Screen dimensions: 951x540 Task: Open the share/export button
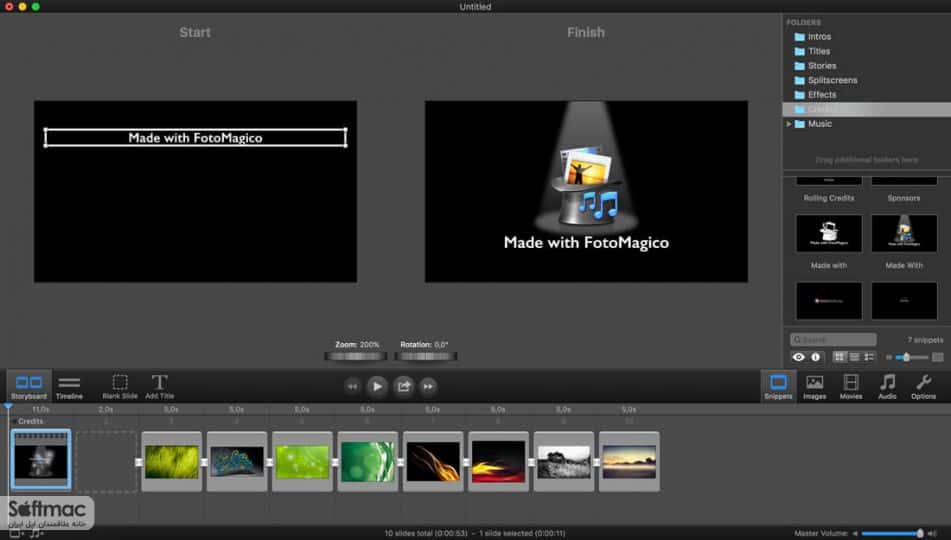403,386
